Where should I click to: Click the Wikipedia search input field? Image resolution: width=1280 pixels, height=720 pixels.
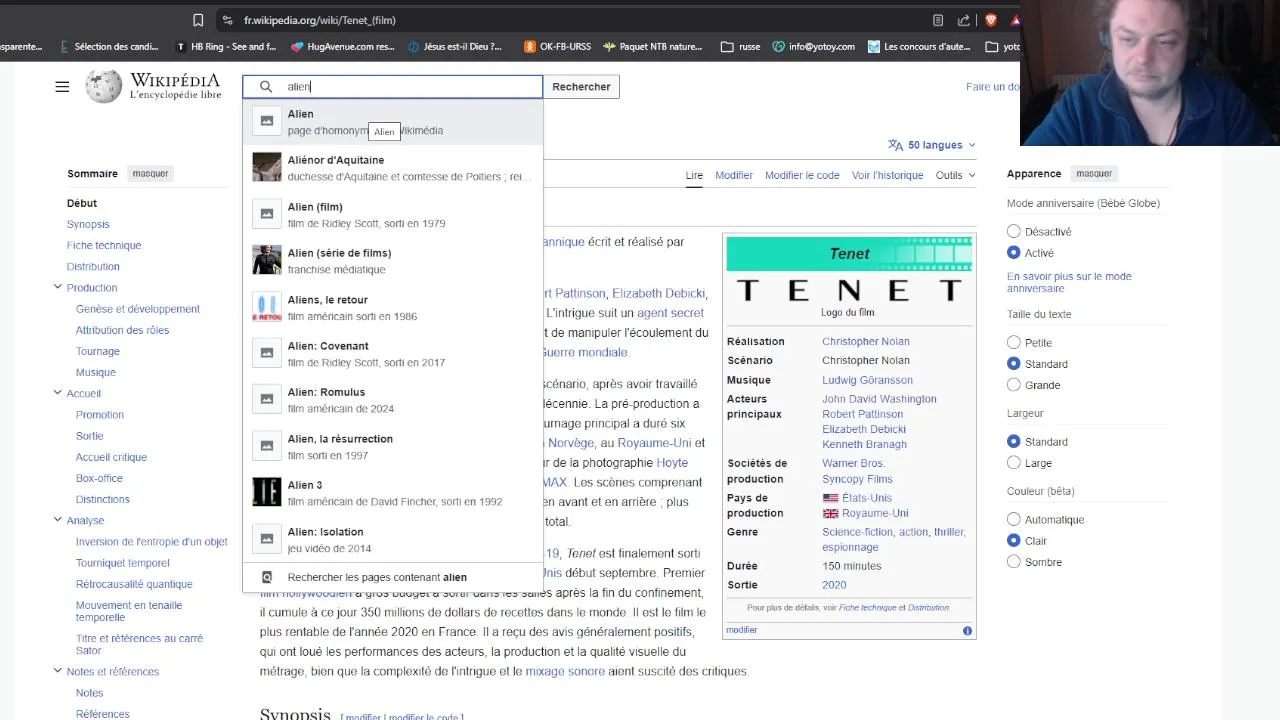pyautogui.click(x=393, y=87)
